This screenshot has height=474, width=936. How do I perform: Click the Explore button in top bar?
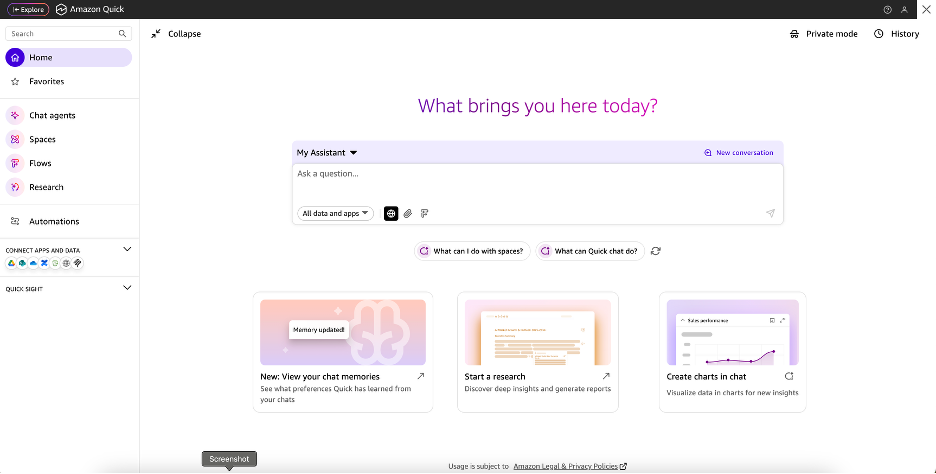[x=28, y=10]
